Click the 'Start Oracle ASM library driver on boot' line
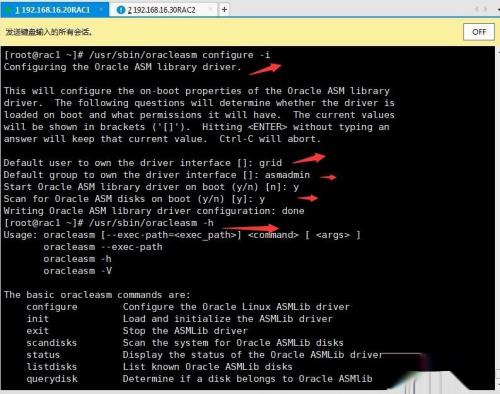The image size is (500, 394). click(151, 187)
